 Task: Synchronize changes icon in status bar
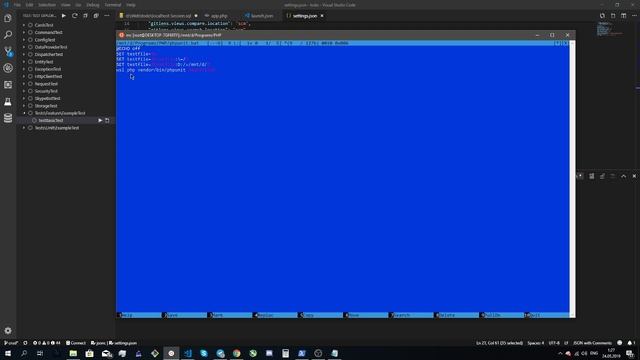pos(25,343)
